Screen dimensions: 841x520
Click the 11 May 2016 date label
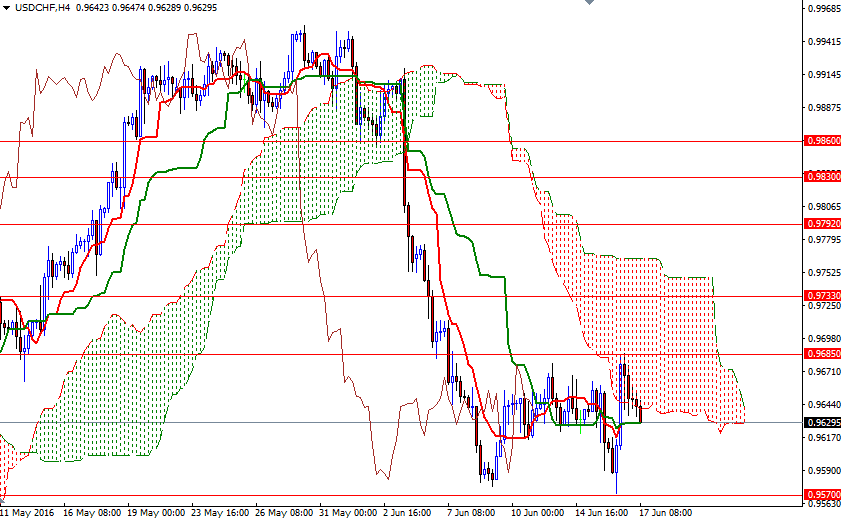(27, 512)
